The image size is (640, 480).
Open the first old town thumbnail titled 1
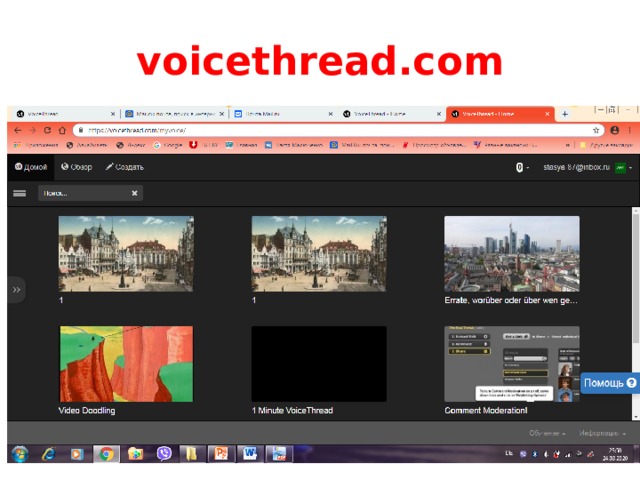[x=126, y=254]
